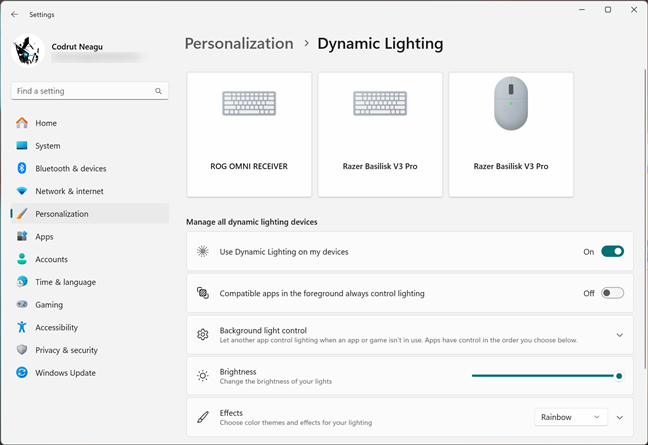Click the user profile avatar picture
648x445 pixels.
click(x=28, y=50)
